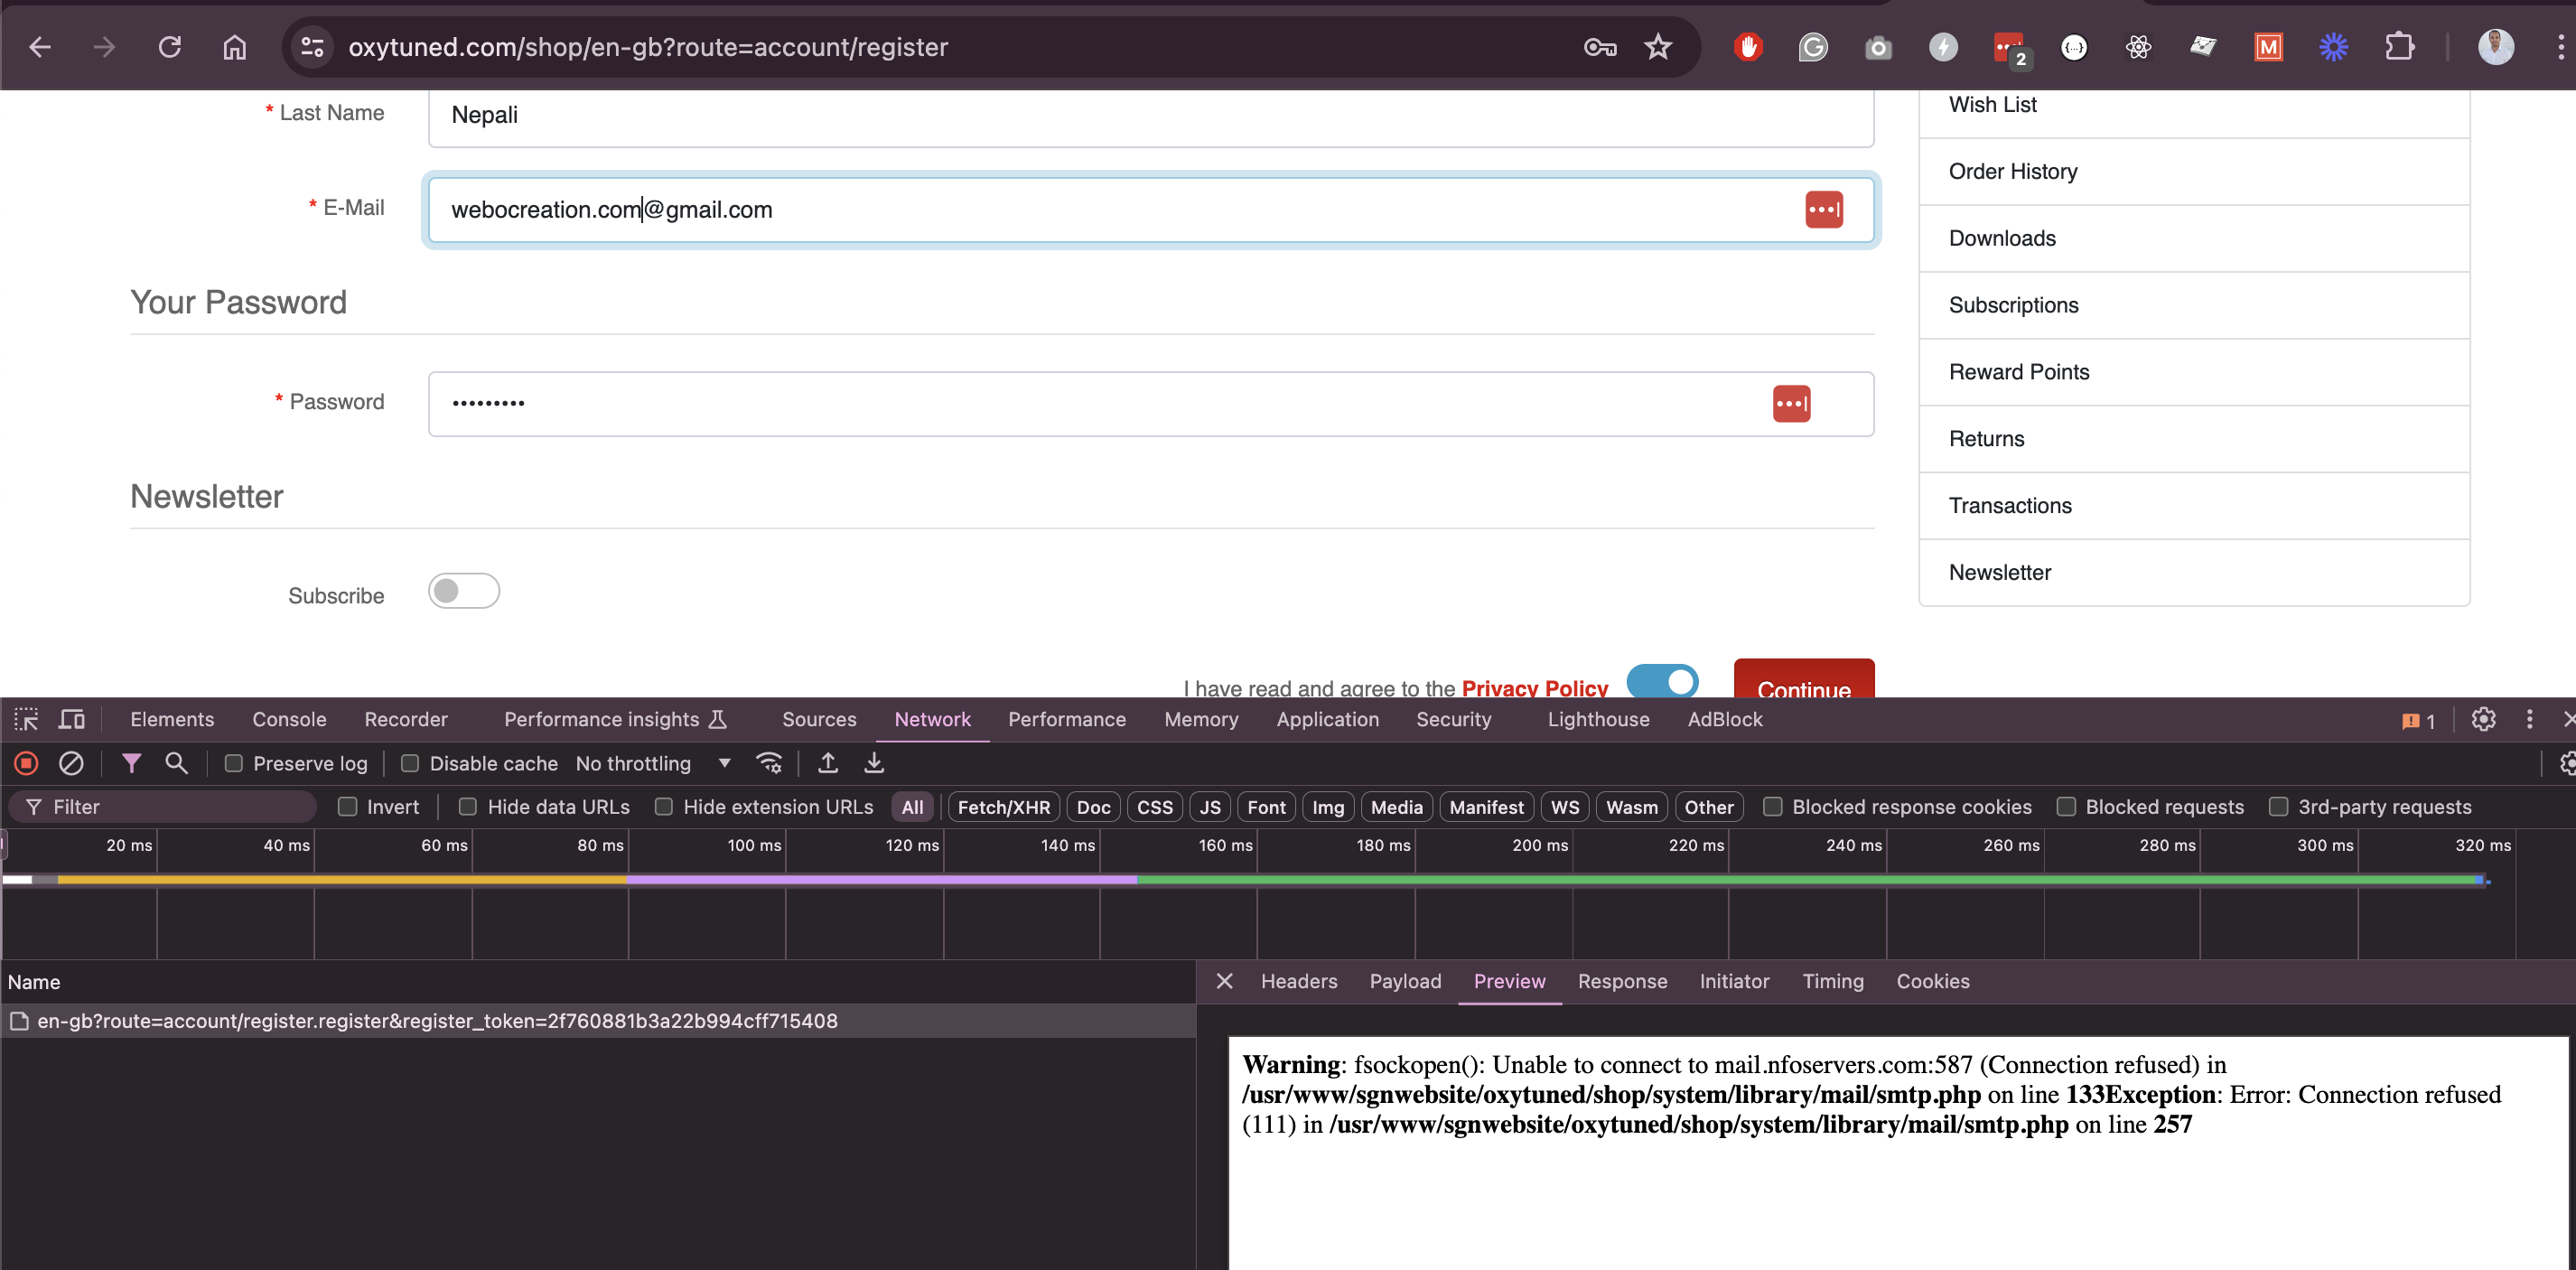
Task: Open the Payload tab of the request
Action: [1405, 982]
